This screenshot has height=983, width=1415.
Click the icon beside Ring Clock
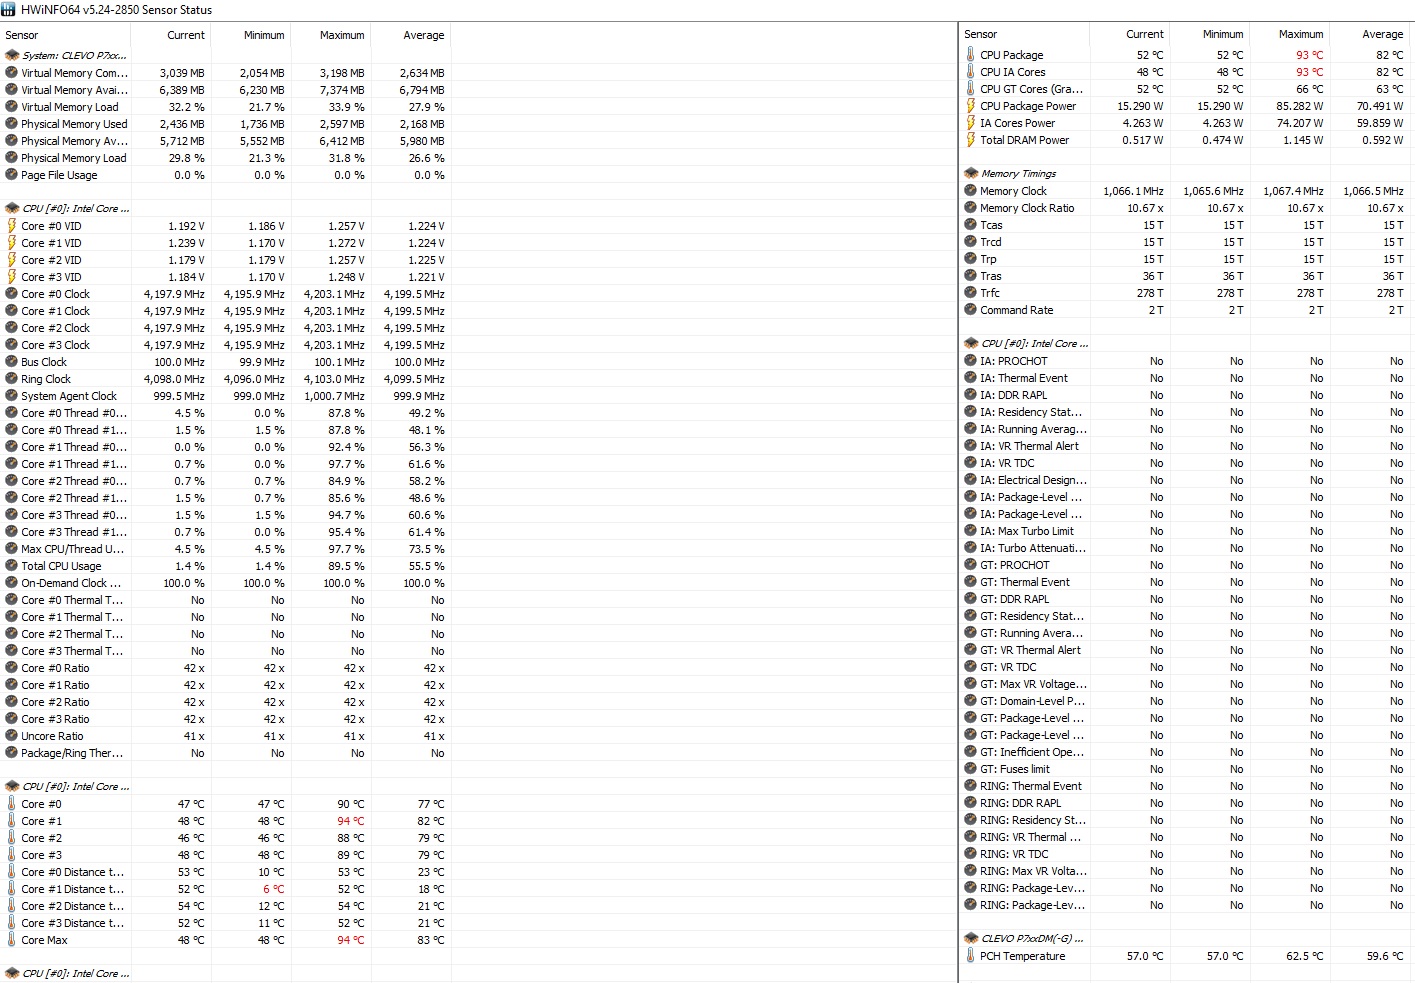point(12,378)
